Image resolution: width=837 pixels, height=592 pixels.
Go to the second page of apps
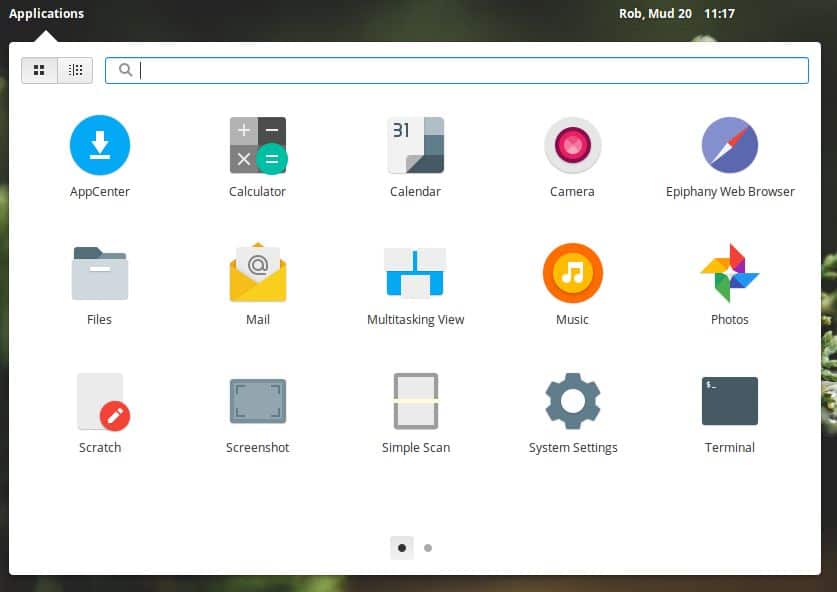coord(428,548)
